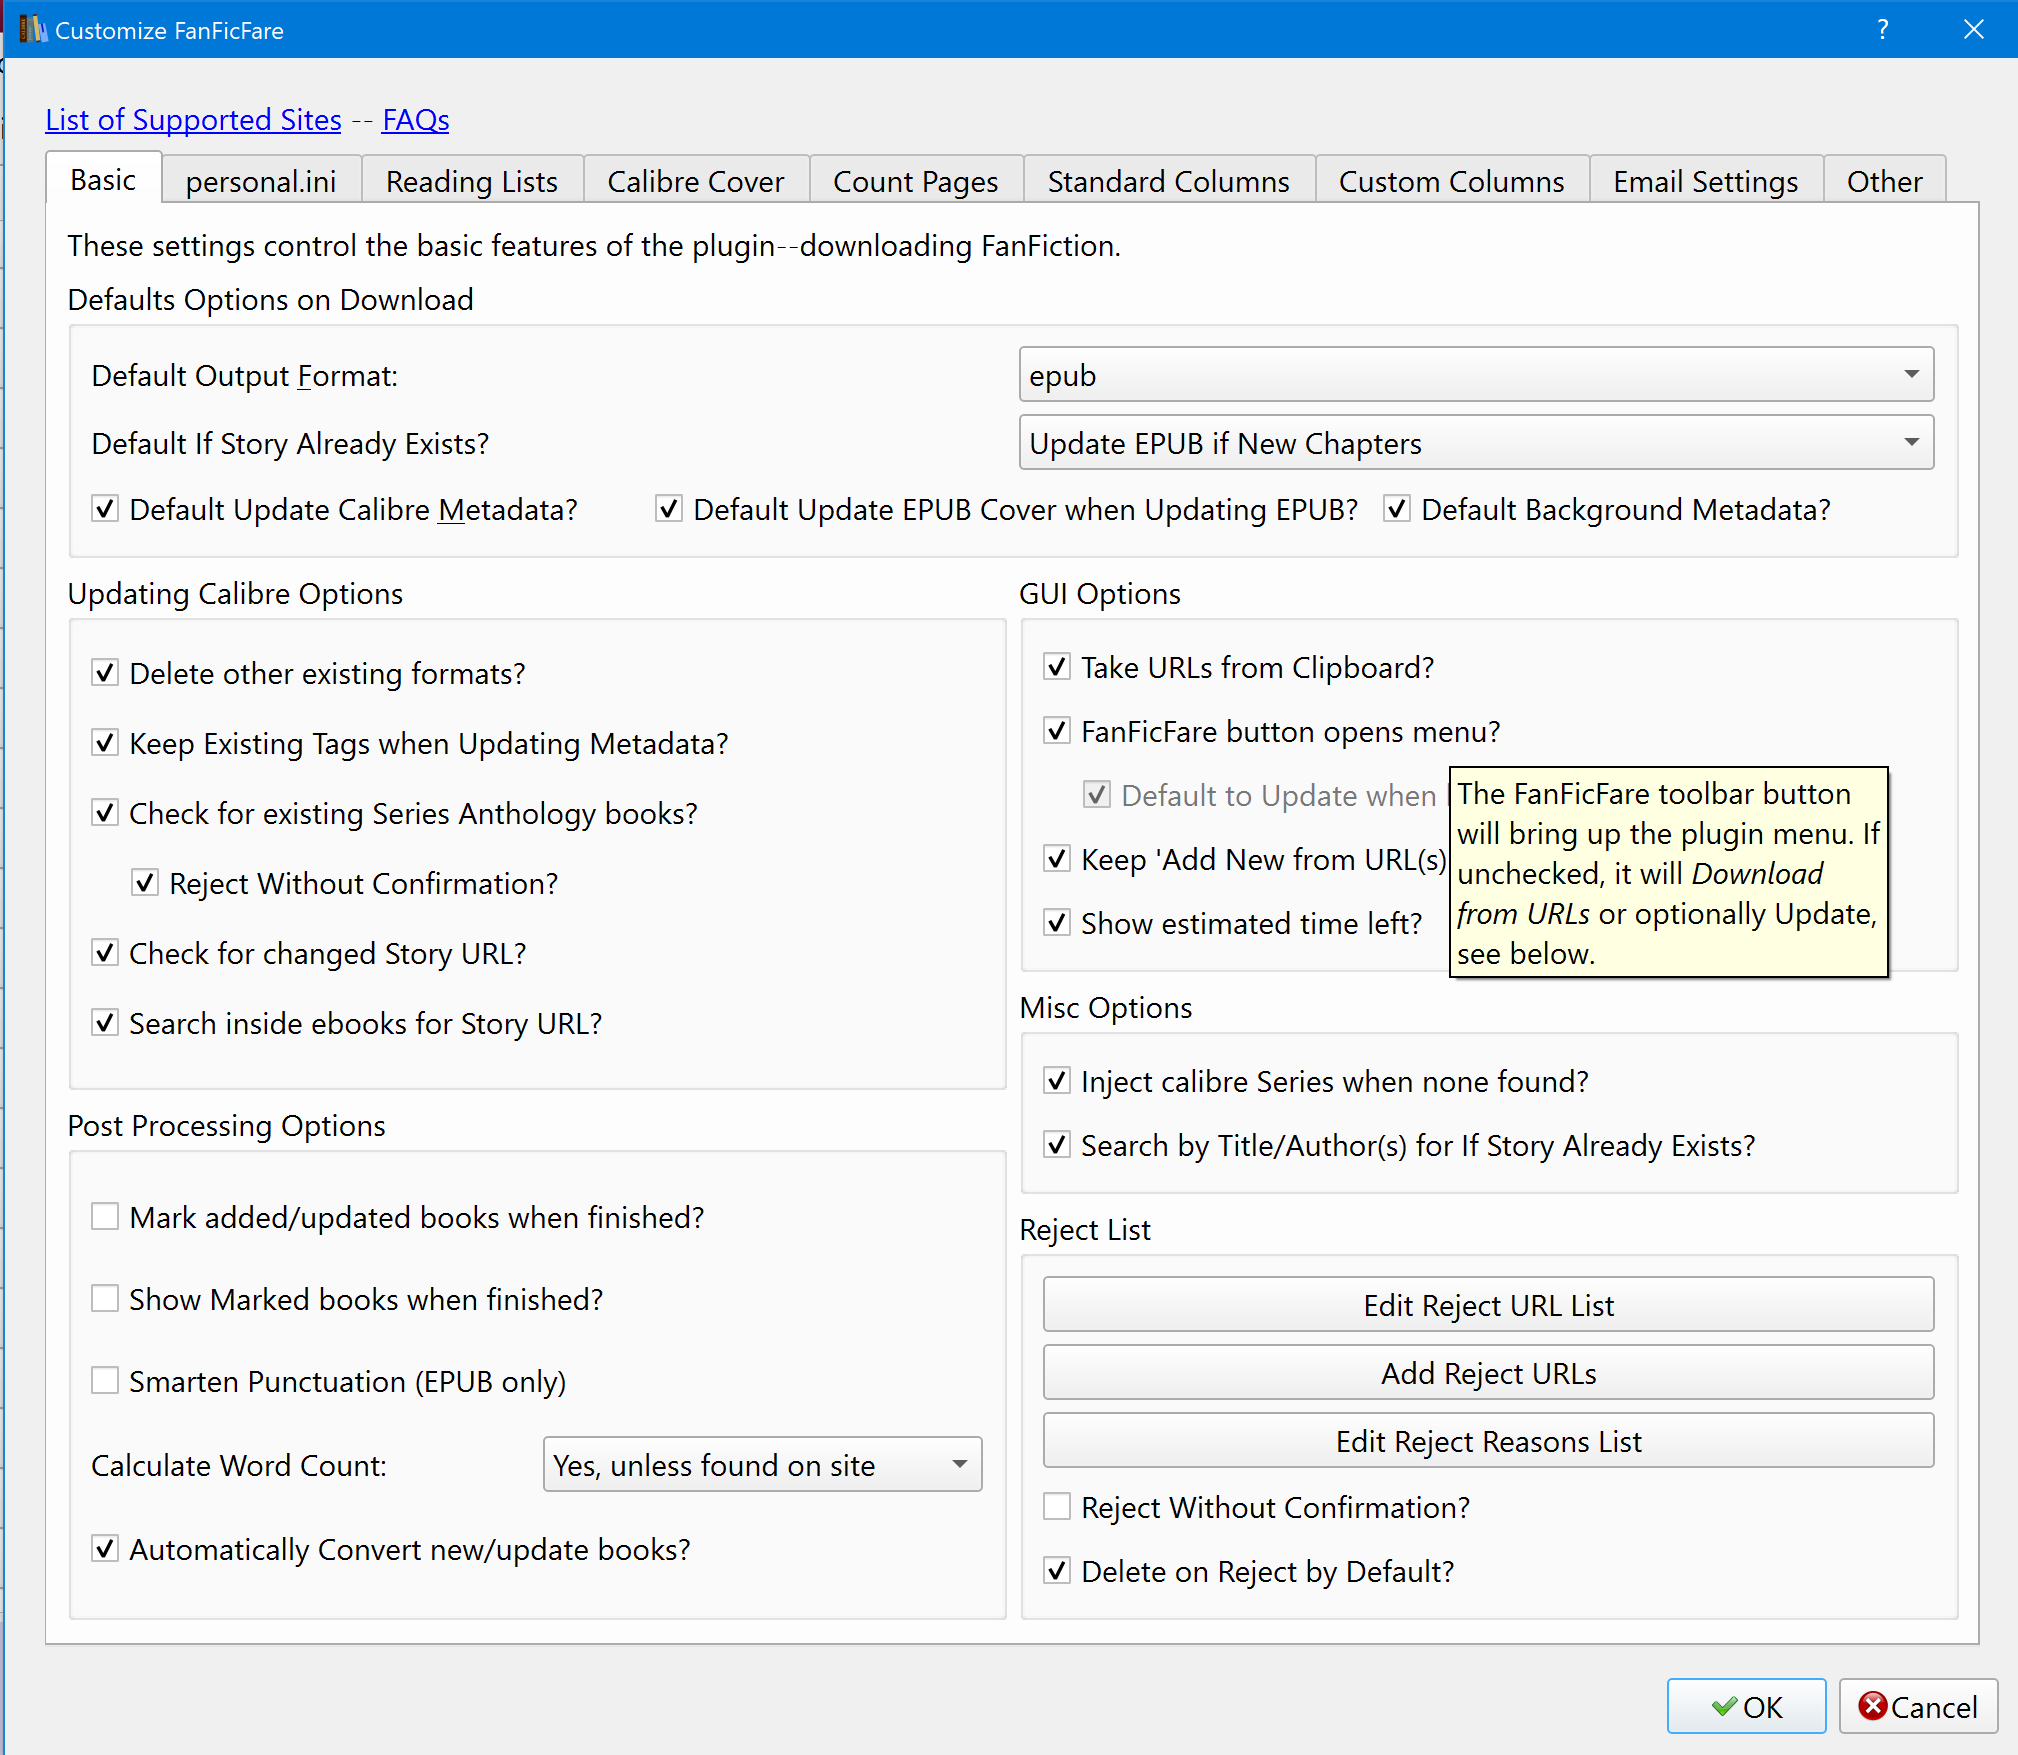
Task: Open the Calibre Cover tab
Action: click(695, 181)
